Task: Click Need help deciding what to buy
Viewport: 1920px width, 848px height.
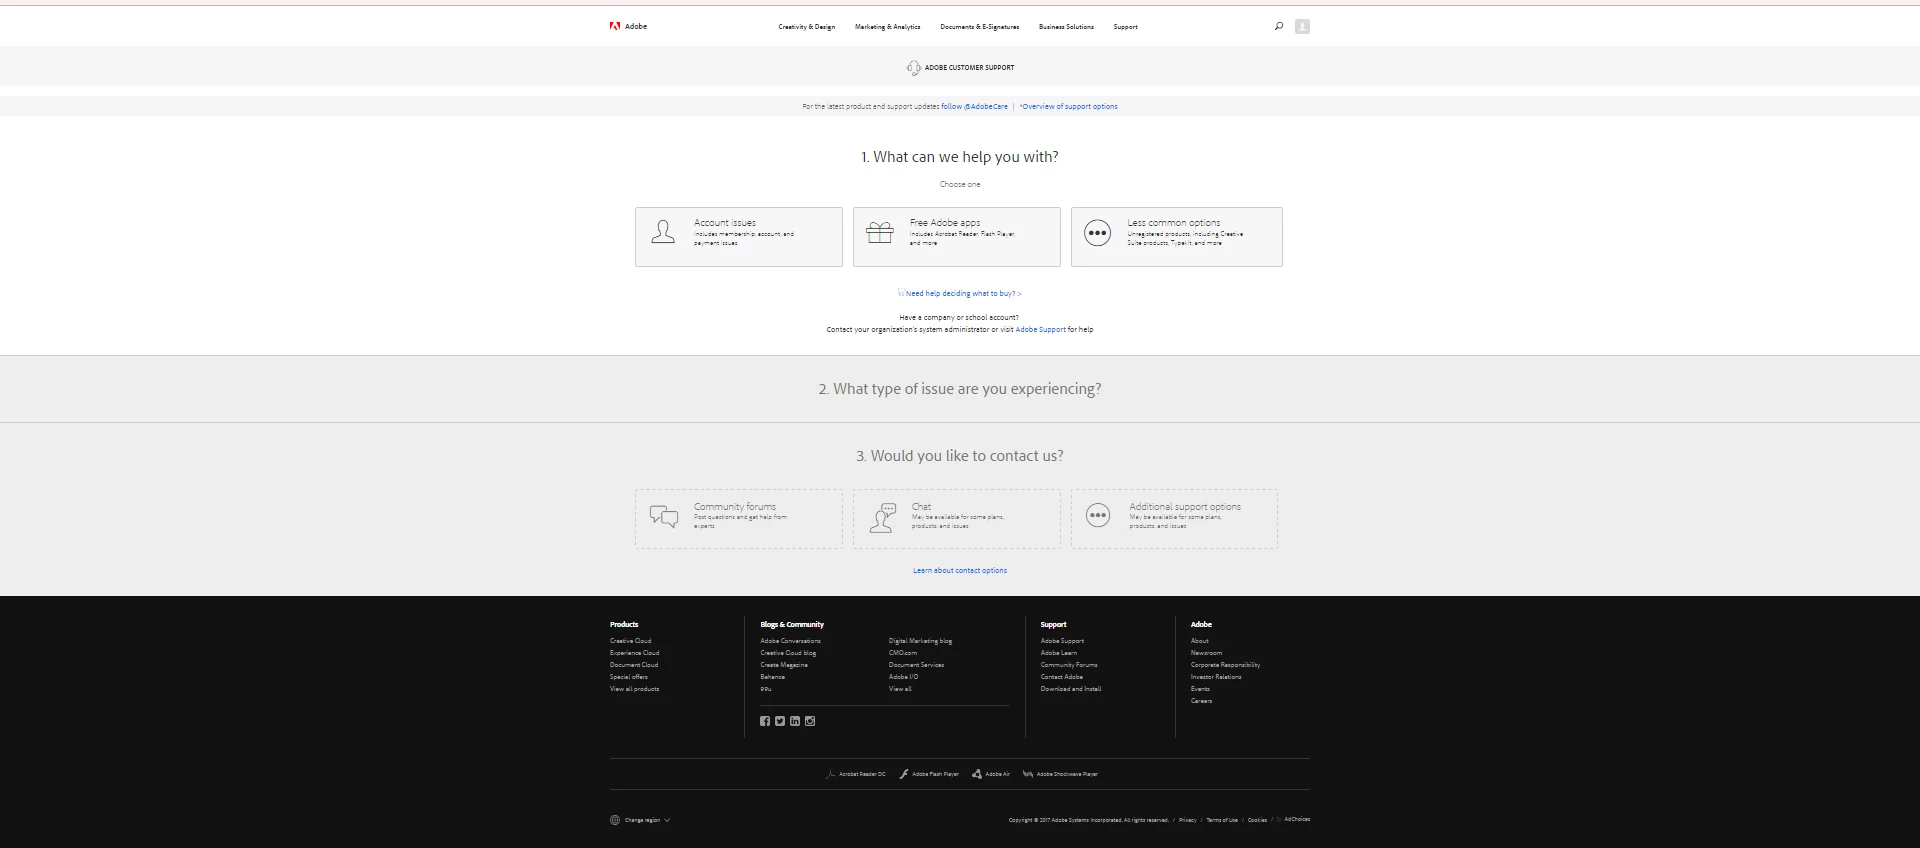Action: [x=963, y=294]
